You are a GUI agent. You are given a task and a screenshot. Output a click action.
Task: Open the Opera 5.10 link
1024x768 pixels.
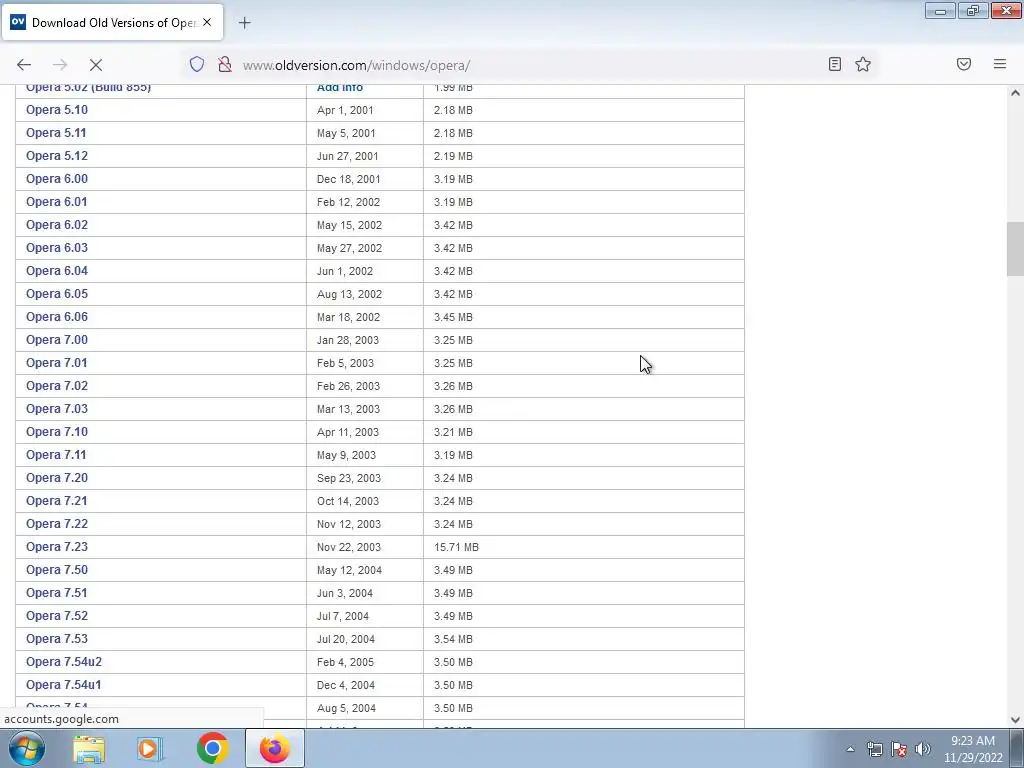[x=57, y=110]
